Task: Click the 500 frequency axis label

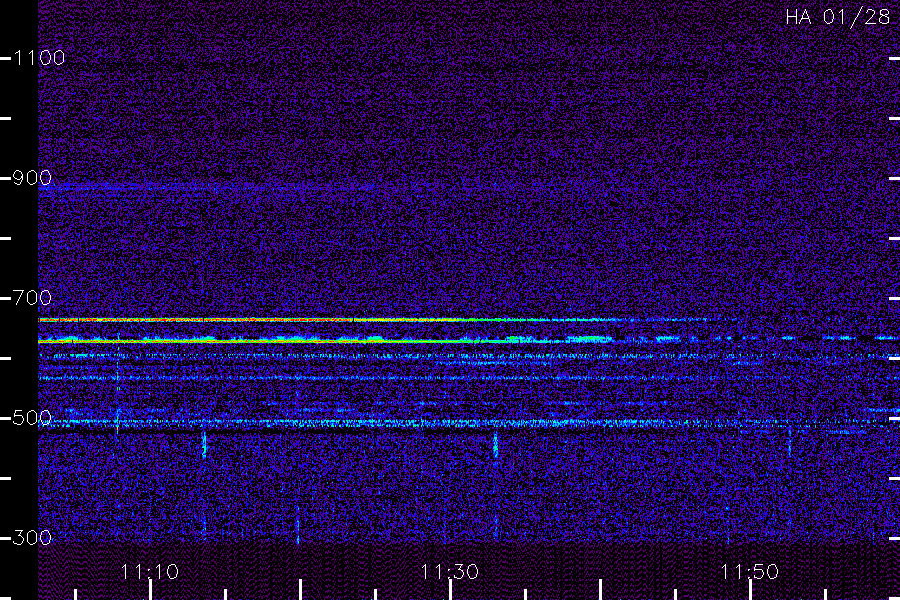Action: [32, 418]
